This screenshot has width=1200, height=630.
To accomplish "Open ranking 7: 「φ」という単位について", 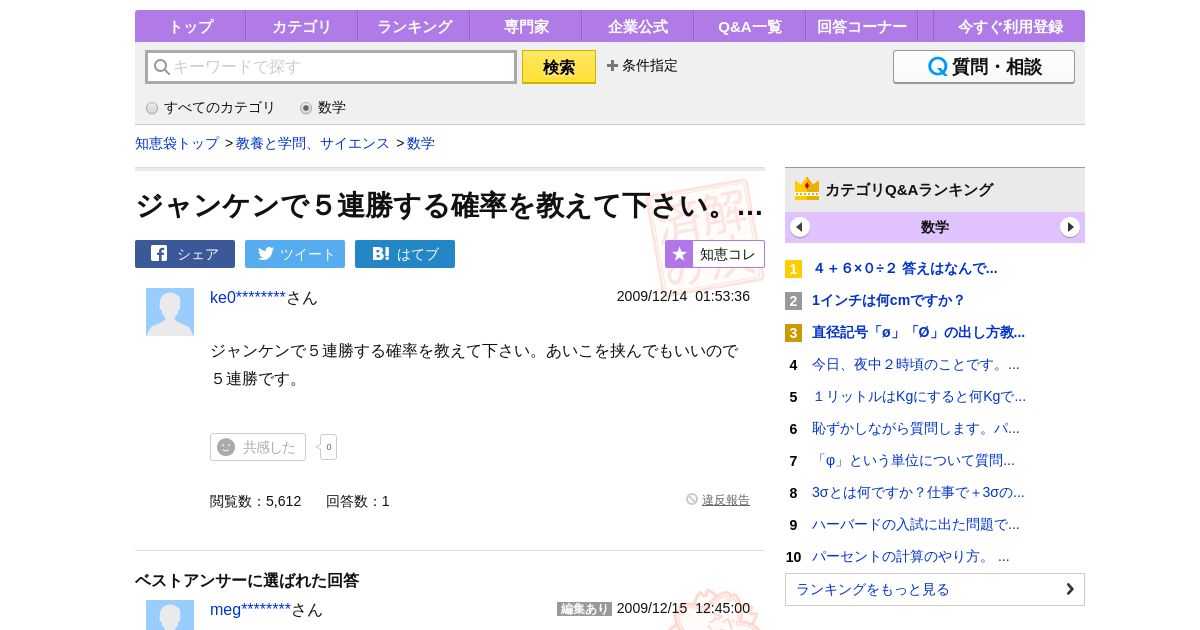I will tap(913, 460).
